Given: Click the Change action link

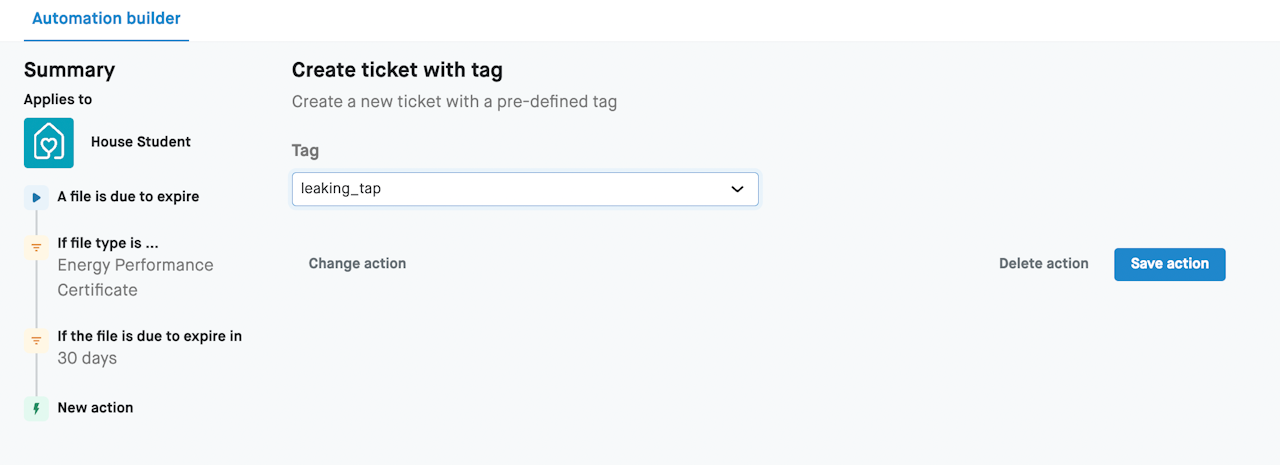Looking at the screenshot, I should click(x=357, y=264).
